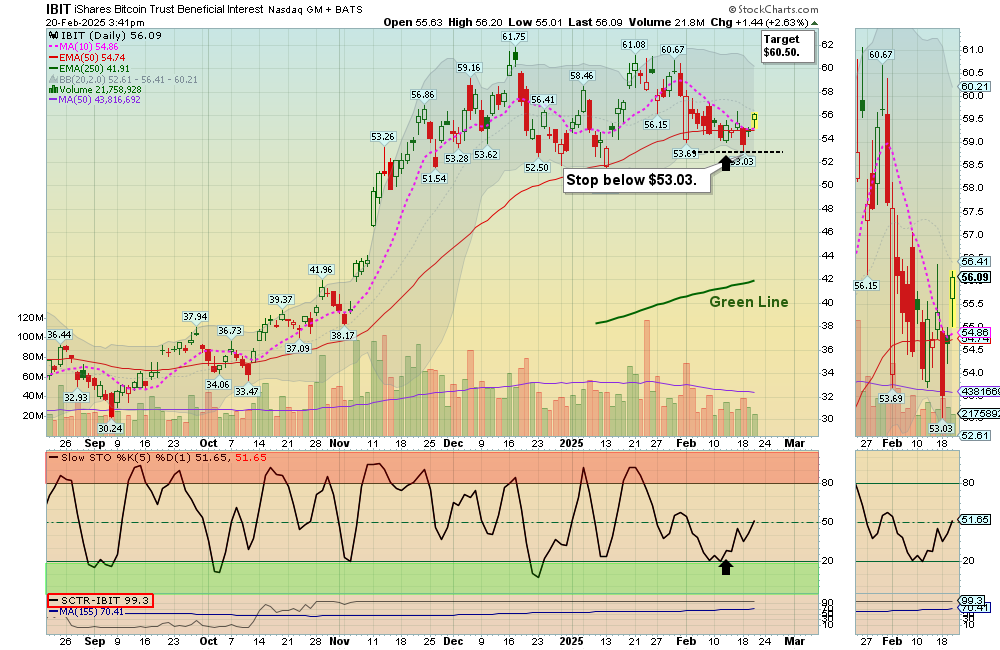Click the 32.93 price label
The image size is (1000, 650).
point(76,397)
